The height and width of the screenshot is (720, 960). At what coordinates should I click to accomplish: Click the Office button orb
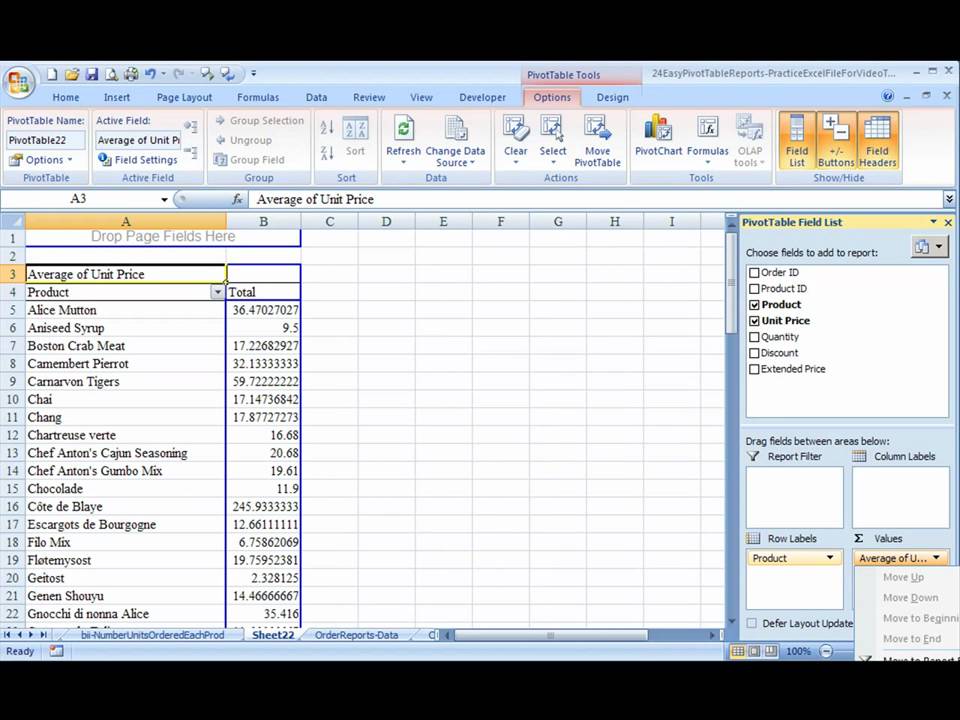(x=18, y=83)
